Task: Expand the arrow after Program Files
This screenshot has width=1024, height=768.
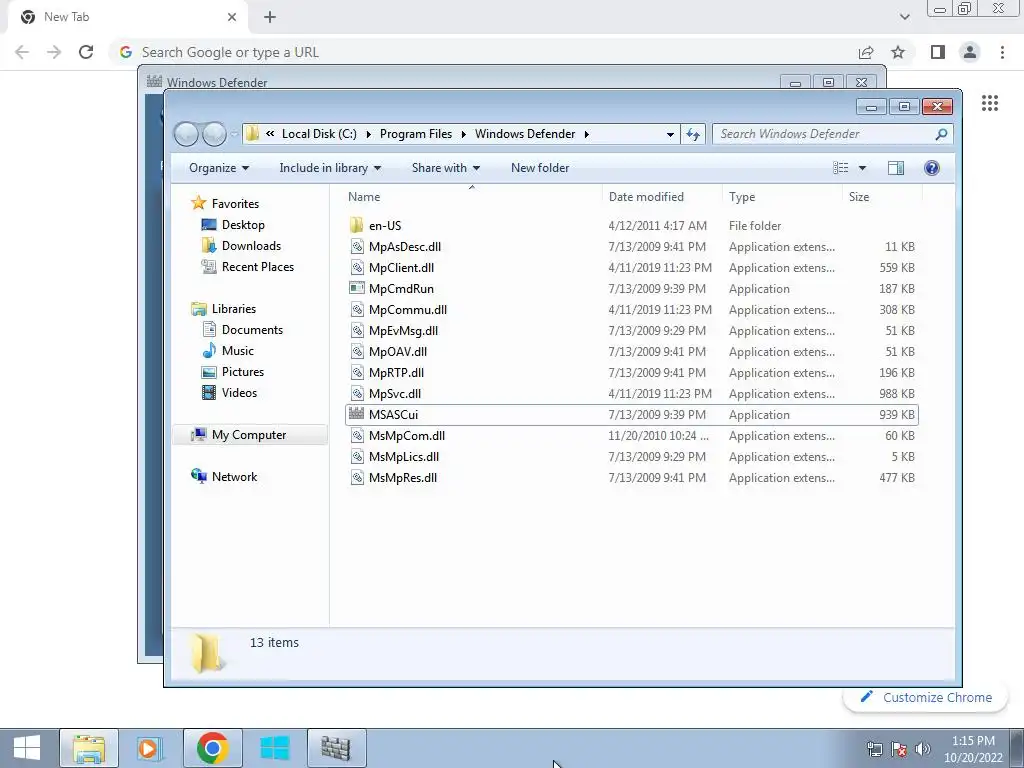Action: (x=464, y=135)
